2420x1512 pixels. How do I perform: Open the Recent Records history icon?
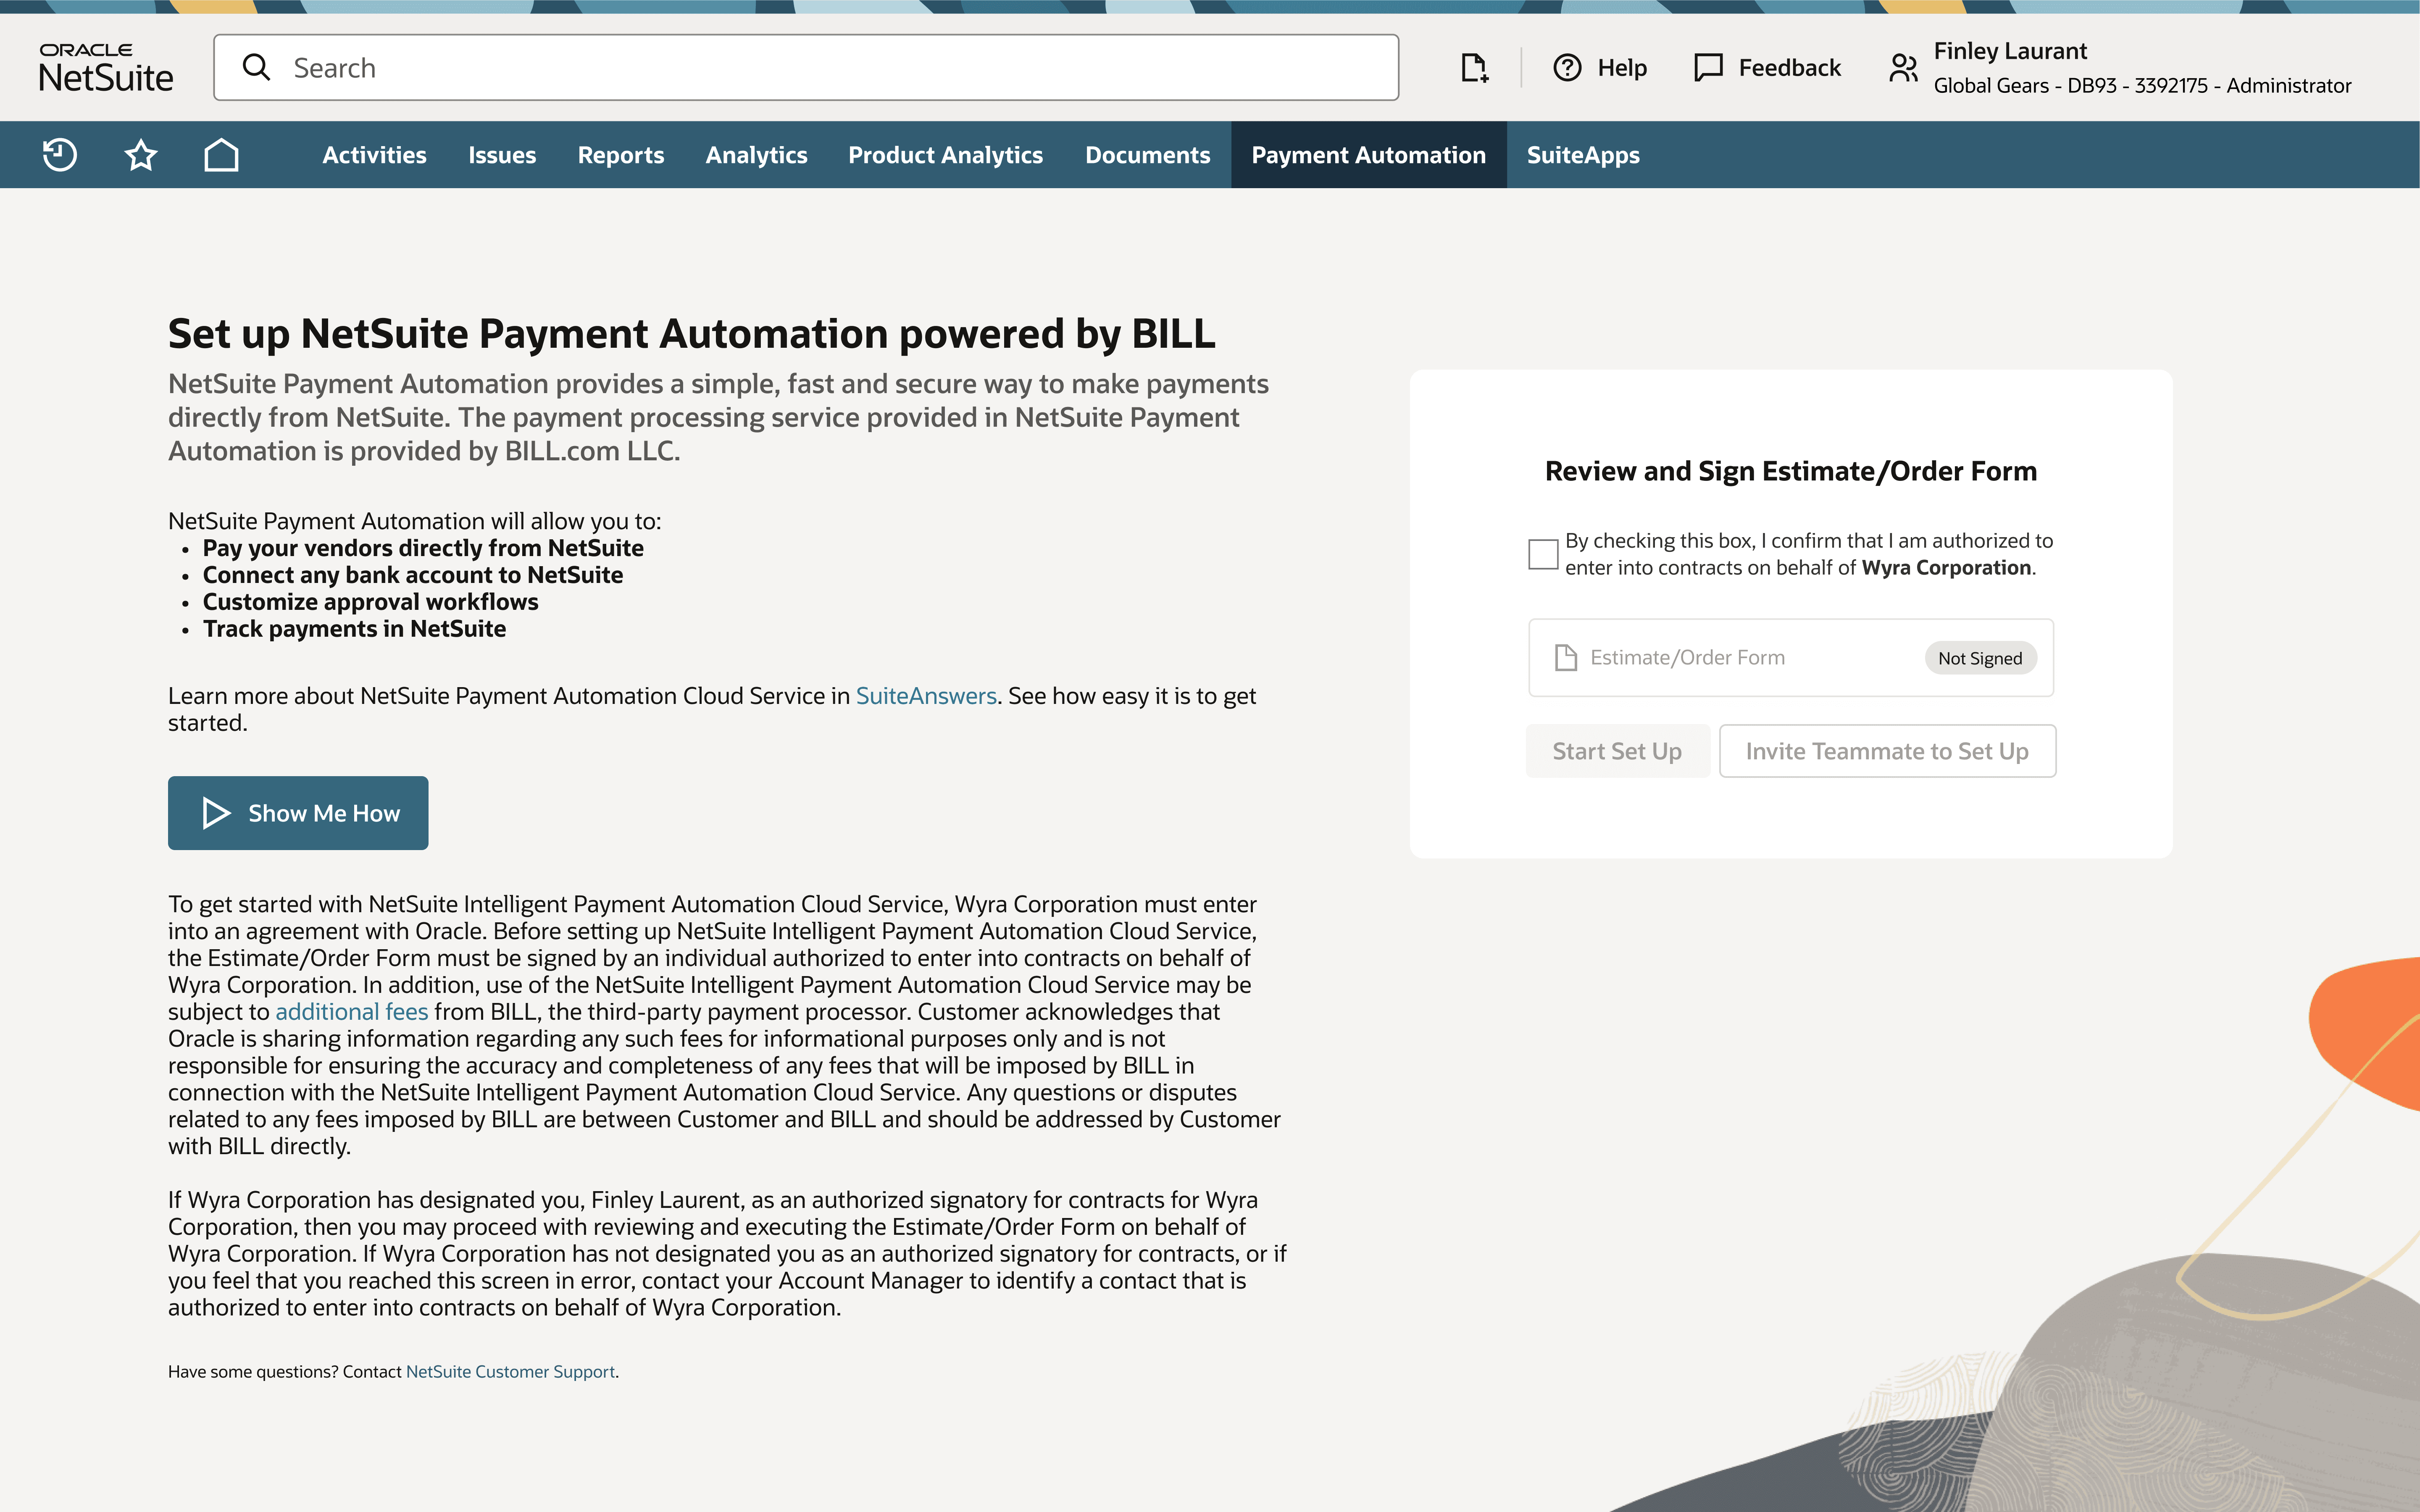pyautogui.click(x=60, y=155)
